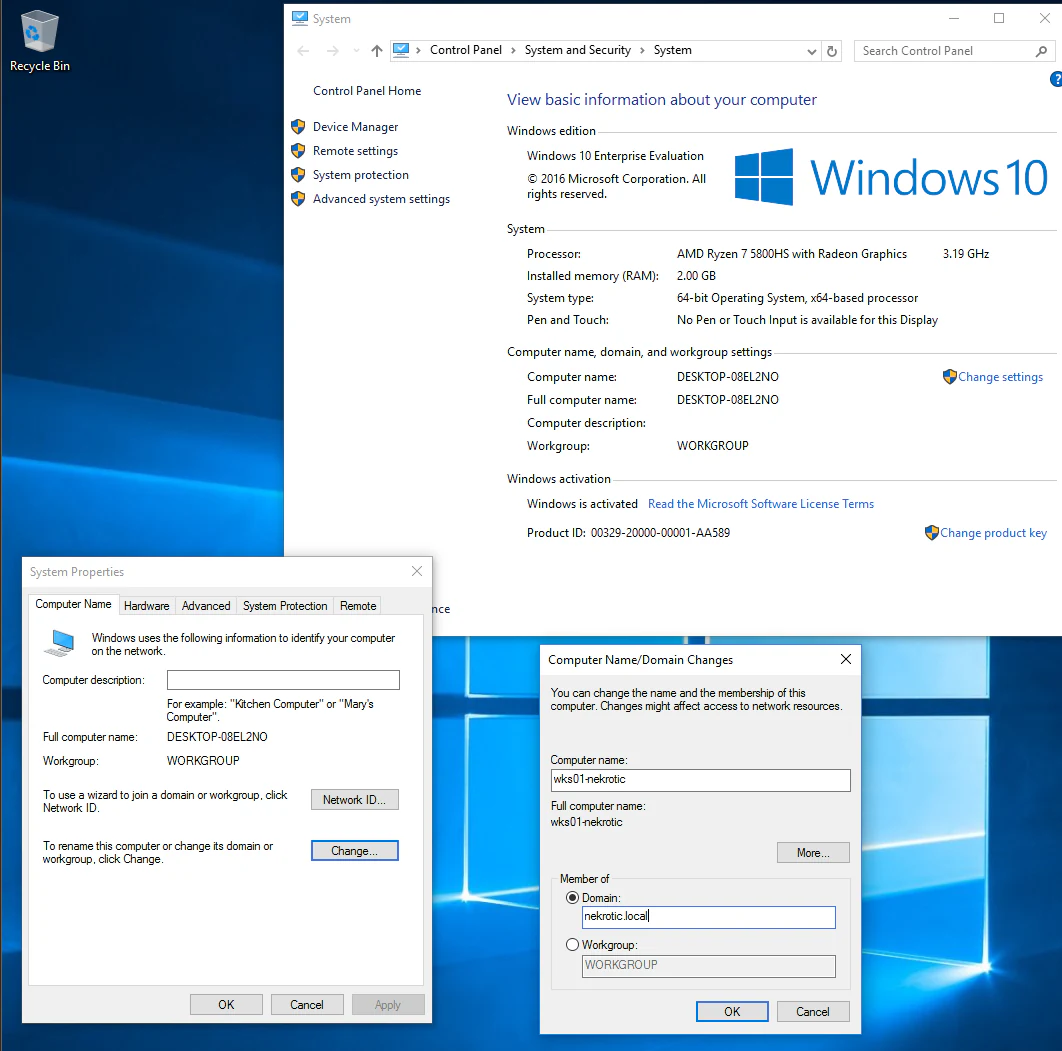Close the Computer Name/Domain Changes dialog
The image size is (1062, 1051).
pos(846,659)
